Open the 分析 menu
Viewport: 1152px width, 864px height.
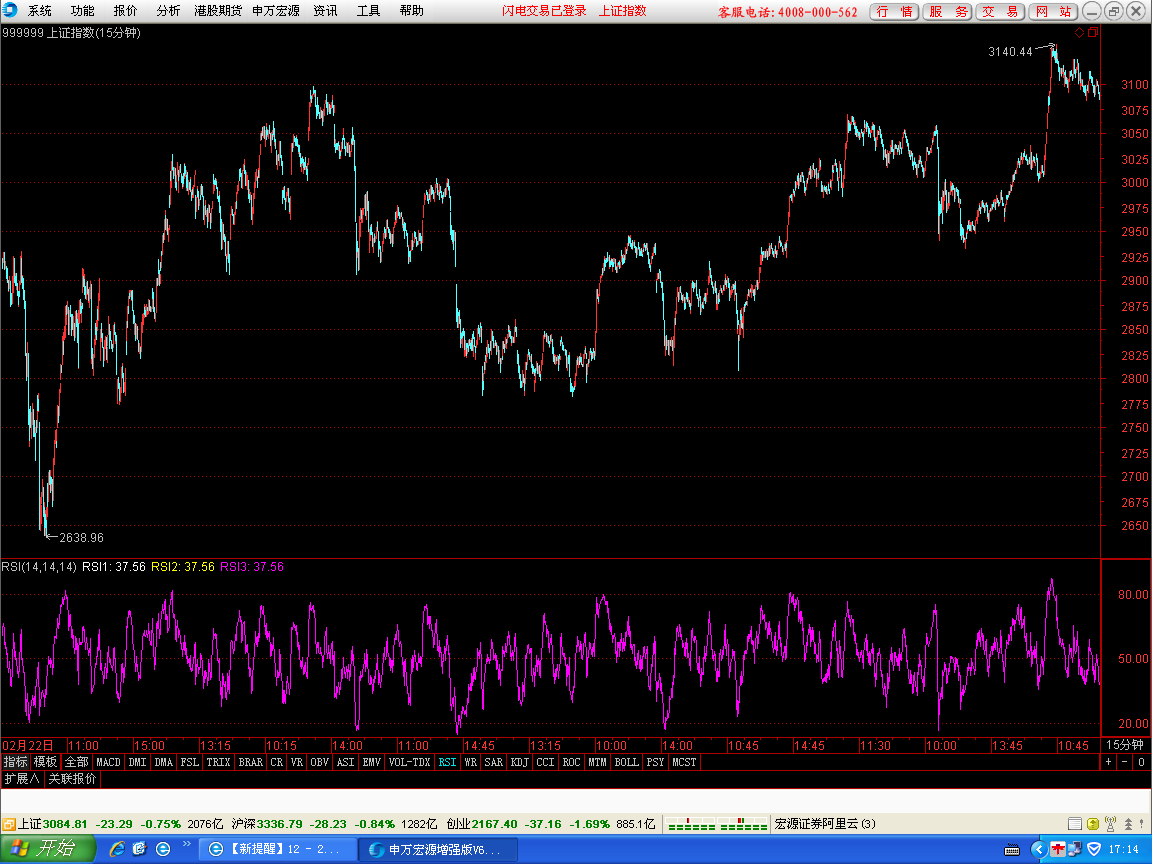pos(168,11)
